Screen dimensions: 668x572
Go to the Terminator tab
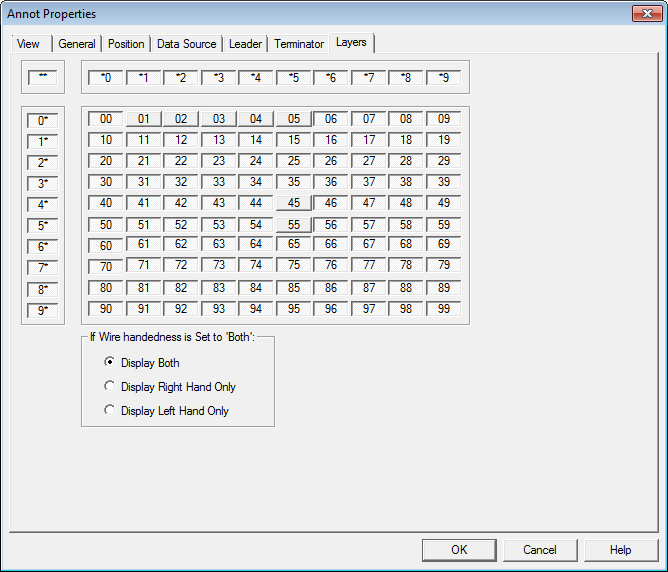click(299, 44)
